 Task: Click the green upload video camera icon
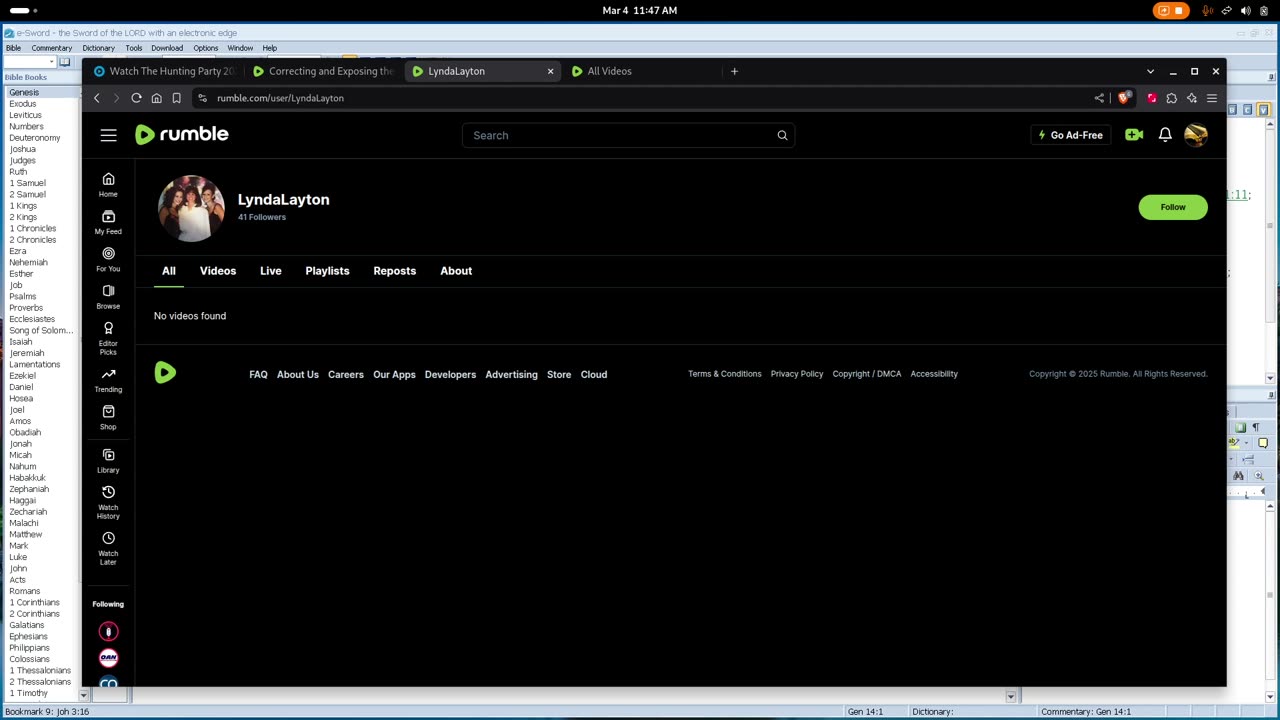(x=1134, y=135)
